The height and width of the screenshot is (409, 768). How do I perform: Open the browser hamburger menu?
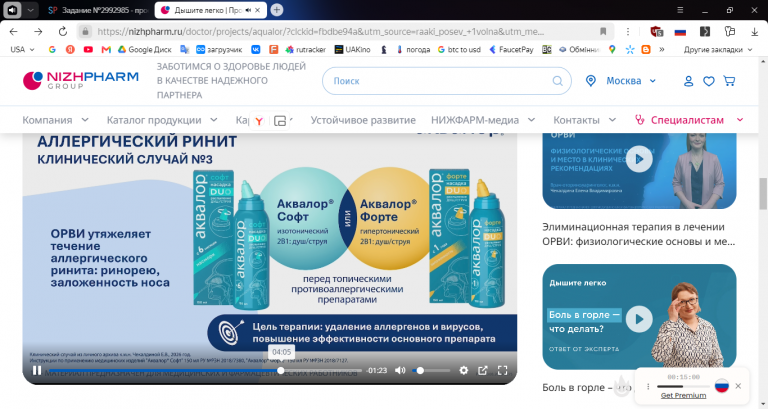point(680,10)
